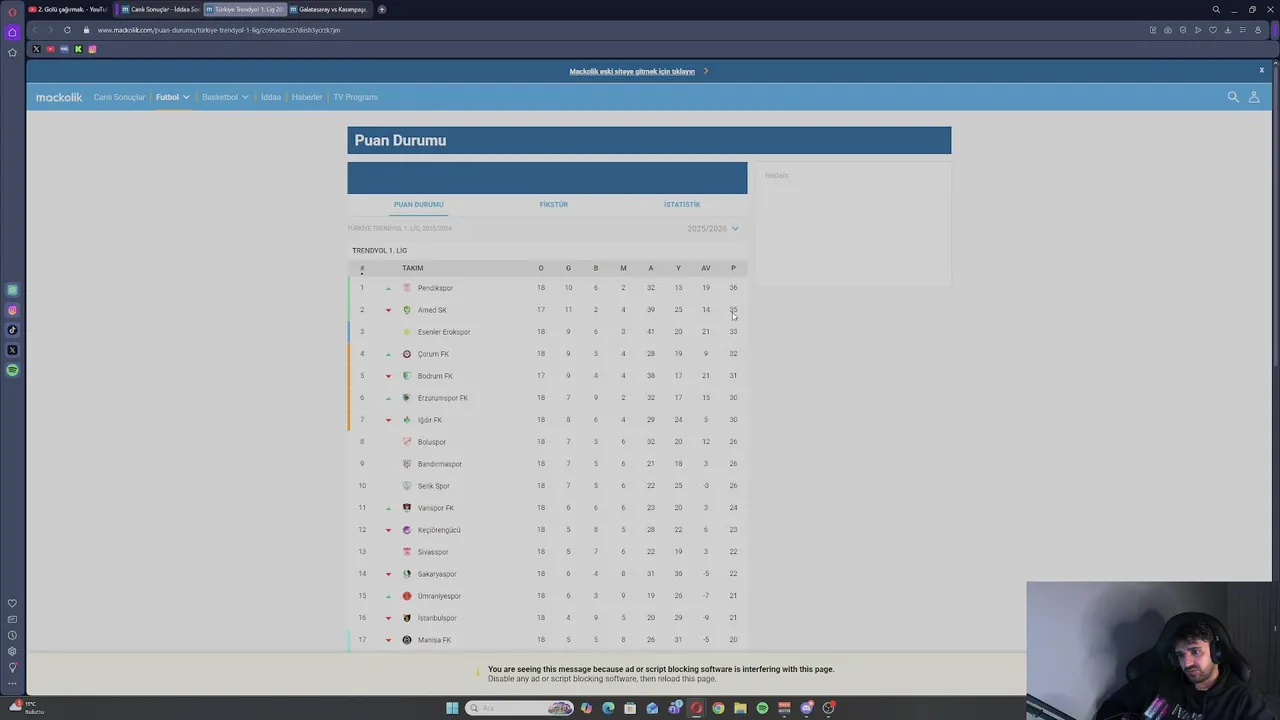Open the Manisa FK team link
1280x720 pixels.
434,640
